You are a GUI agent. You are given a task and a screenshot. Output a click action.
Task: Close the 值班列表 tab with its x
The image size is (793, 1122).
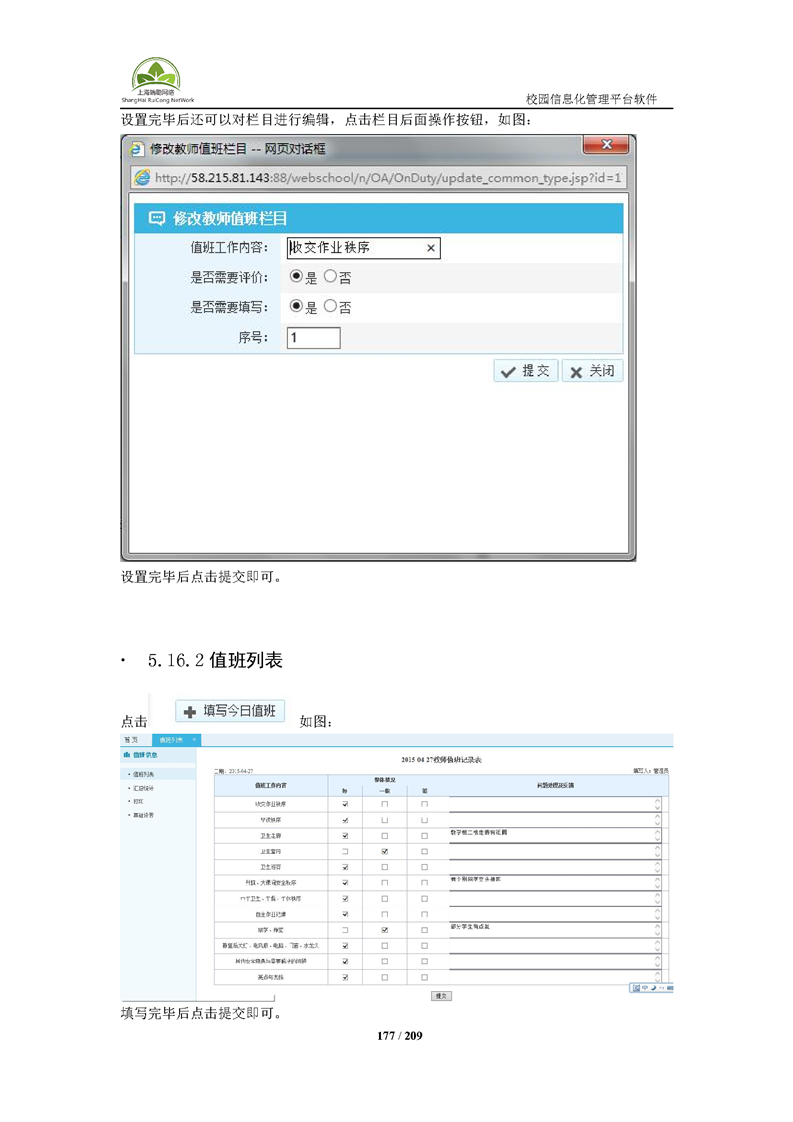194,739
